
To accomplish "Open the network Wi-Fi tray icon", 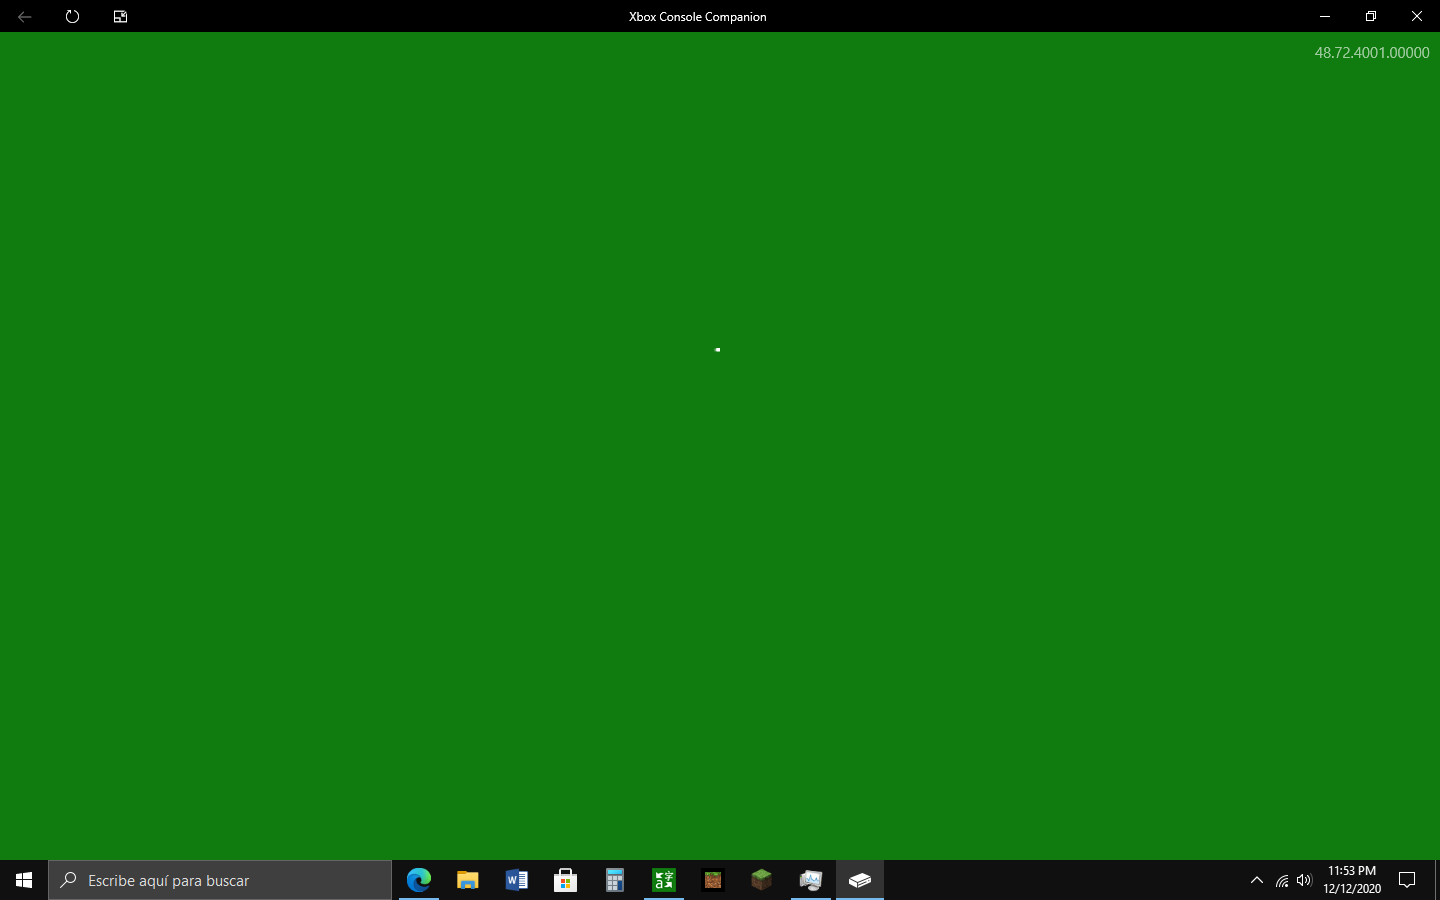I will point(1282,880).
